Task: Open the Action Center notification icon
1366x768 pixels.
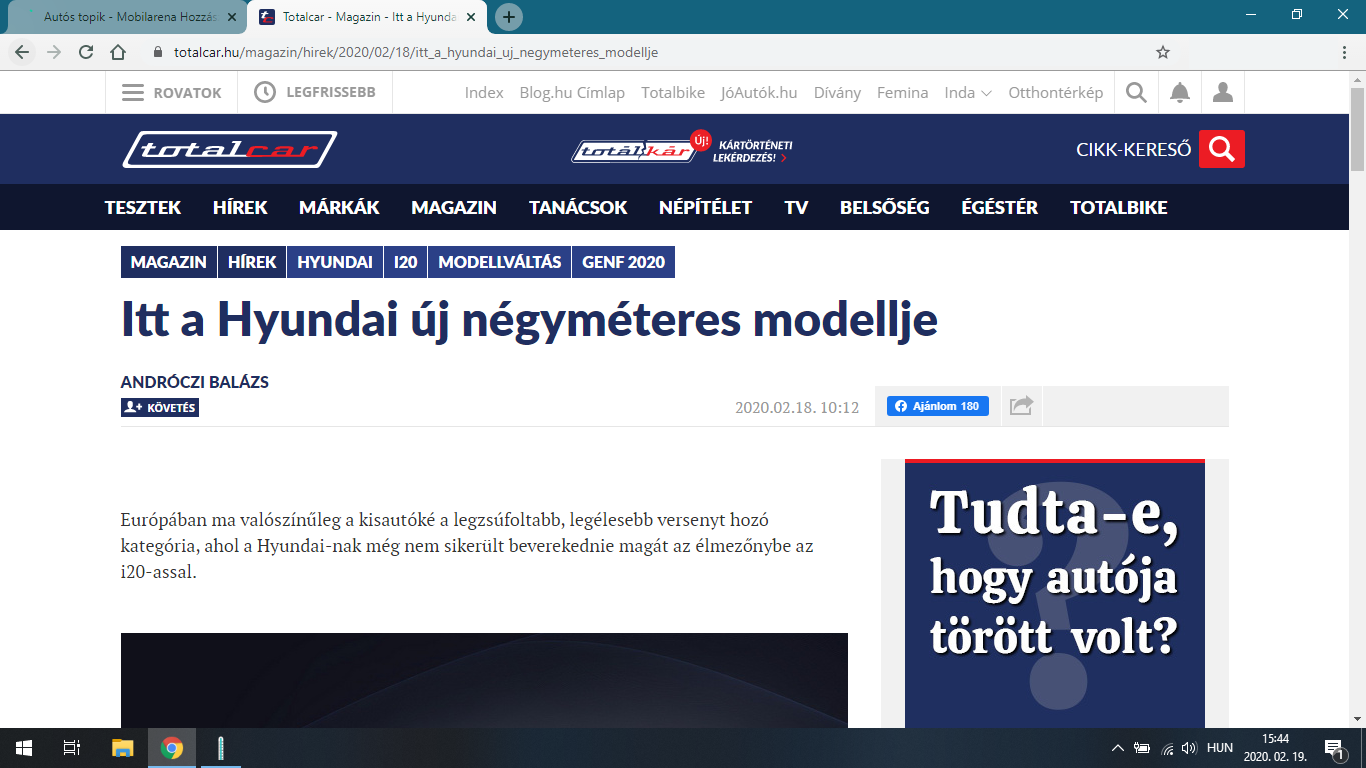Action: click(1334, 748)
